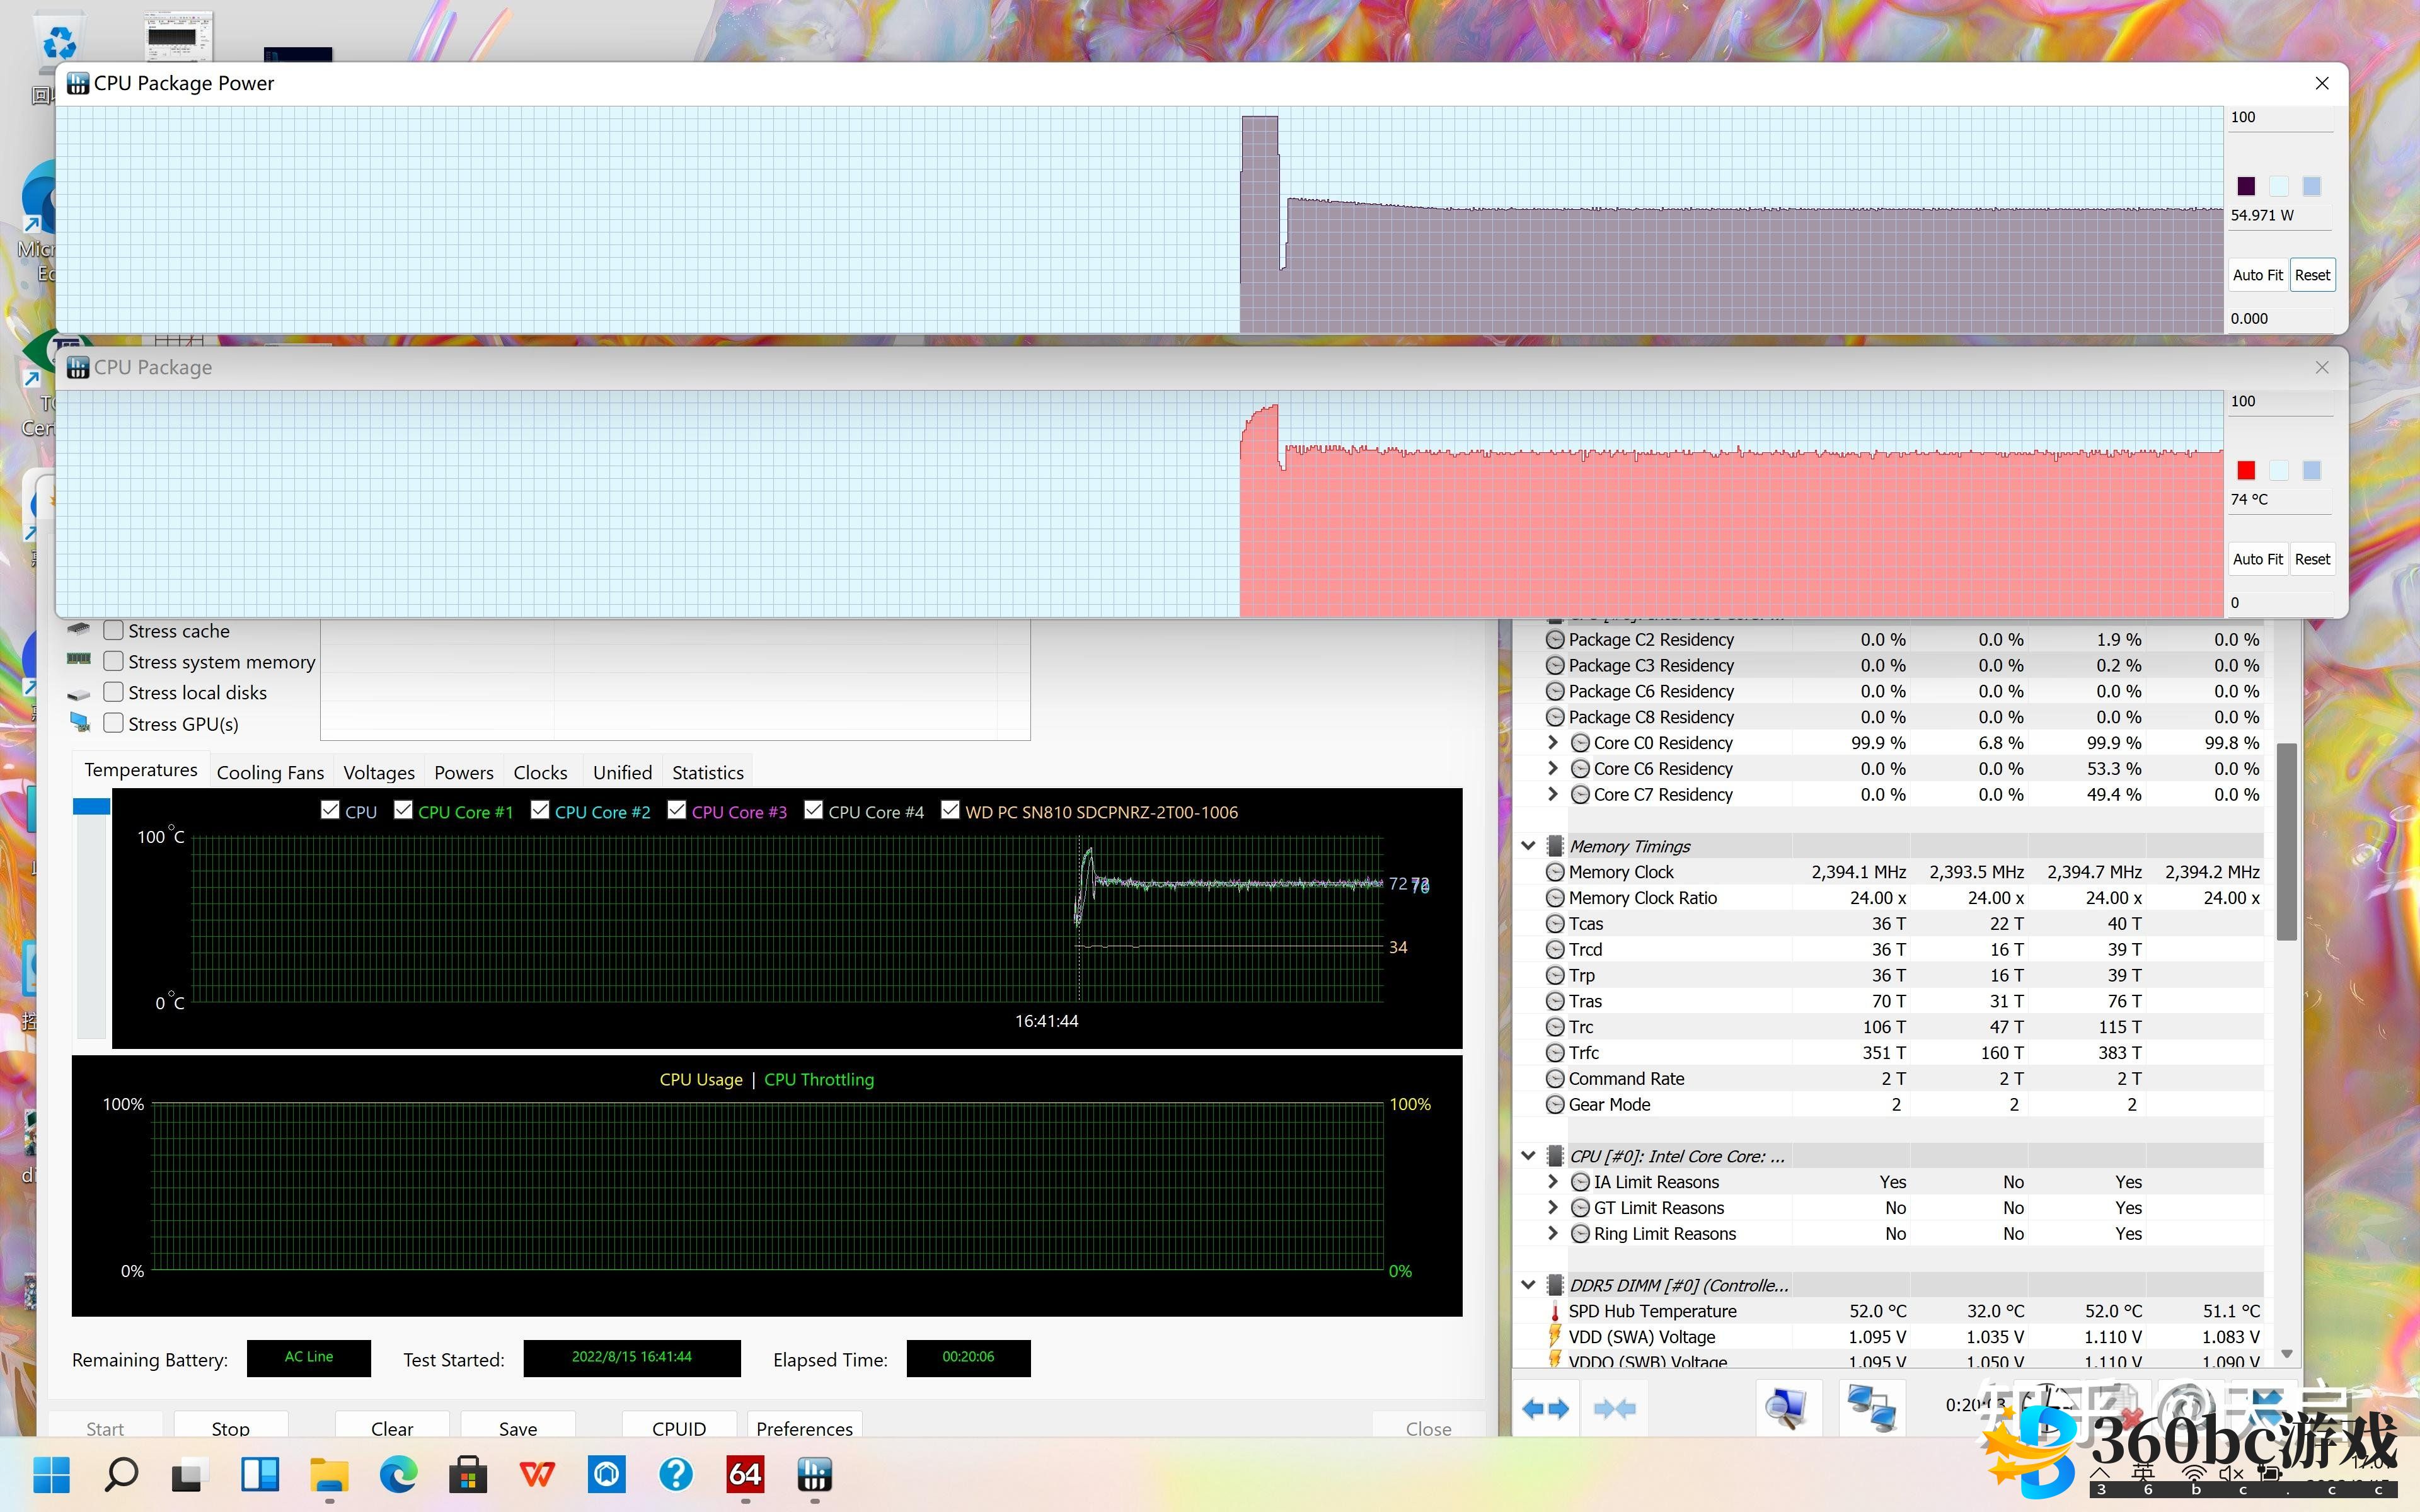Collapse the Memory Timings section
The height and width of the screenshot is (1512, 2420).
click(1528, 846)
